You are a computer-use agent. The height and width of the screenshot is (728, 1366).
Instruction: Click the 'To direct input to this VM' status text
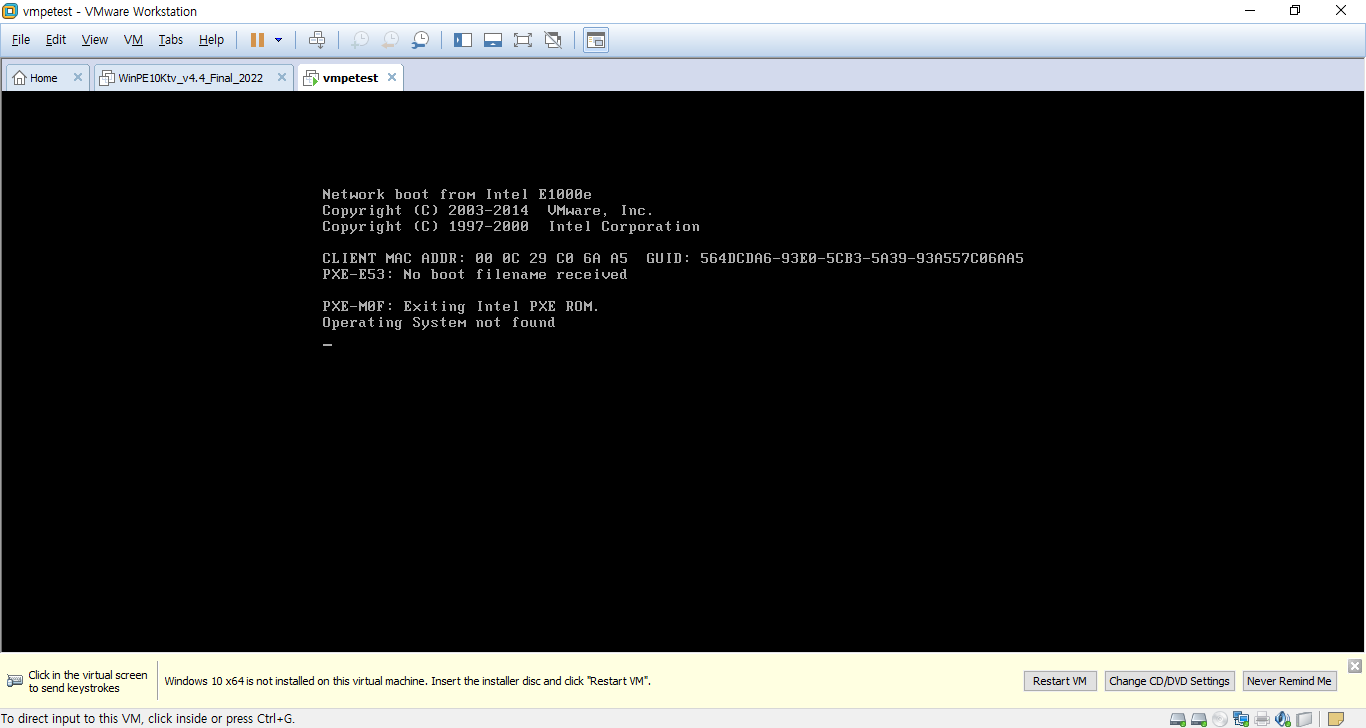(x=148, y=718)
